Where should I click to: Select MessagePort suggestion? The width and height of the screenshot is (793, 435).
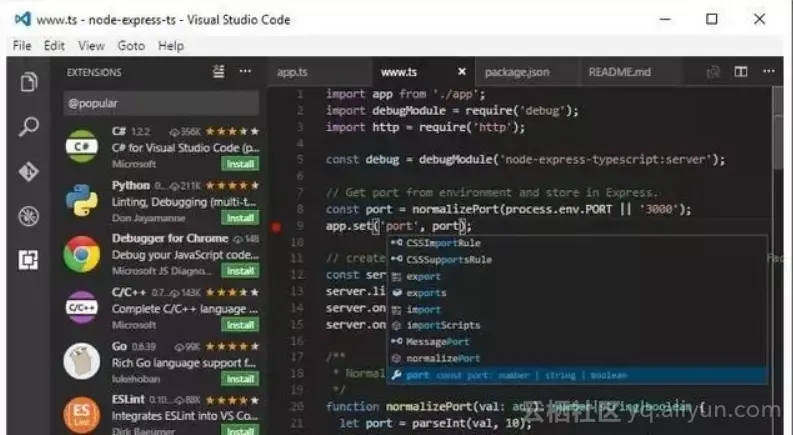577,342
